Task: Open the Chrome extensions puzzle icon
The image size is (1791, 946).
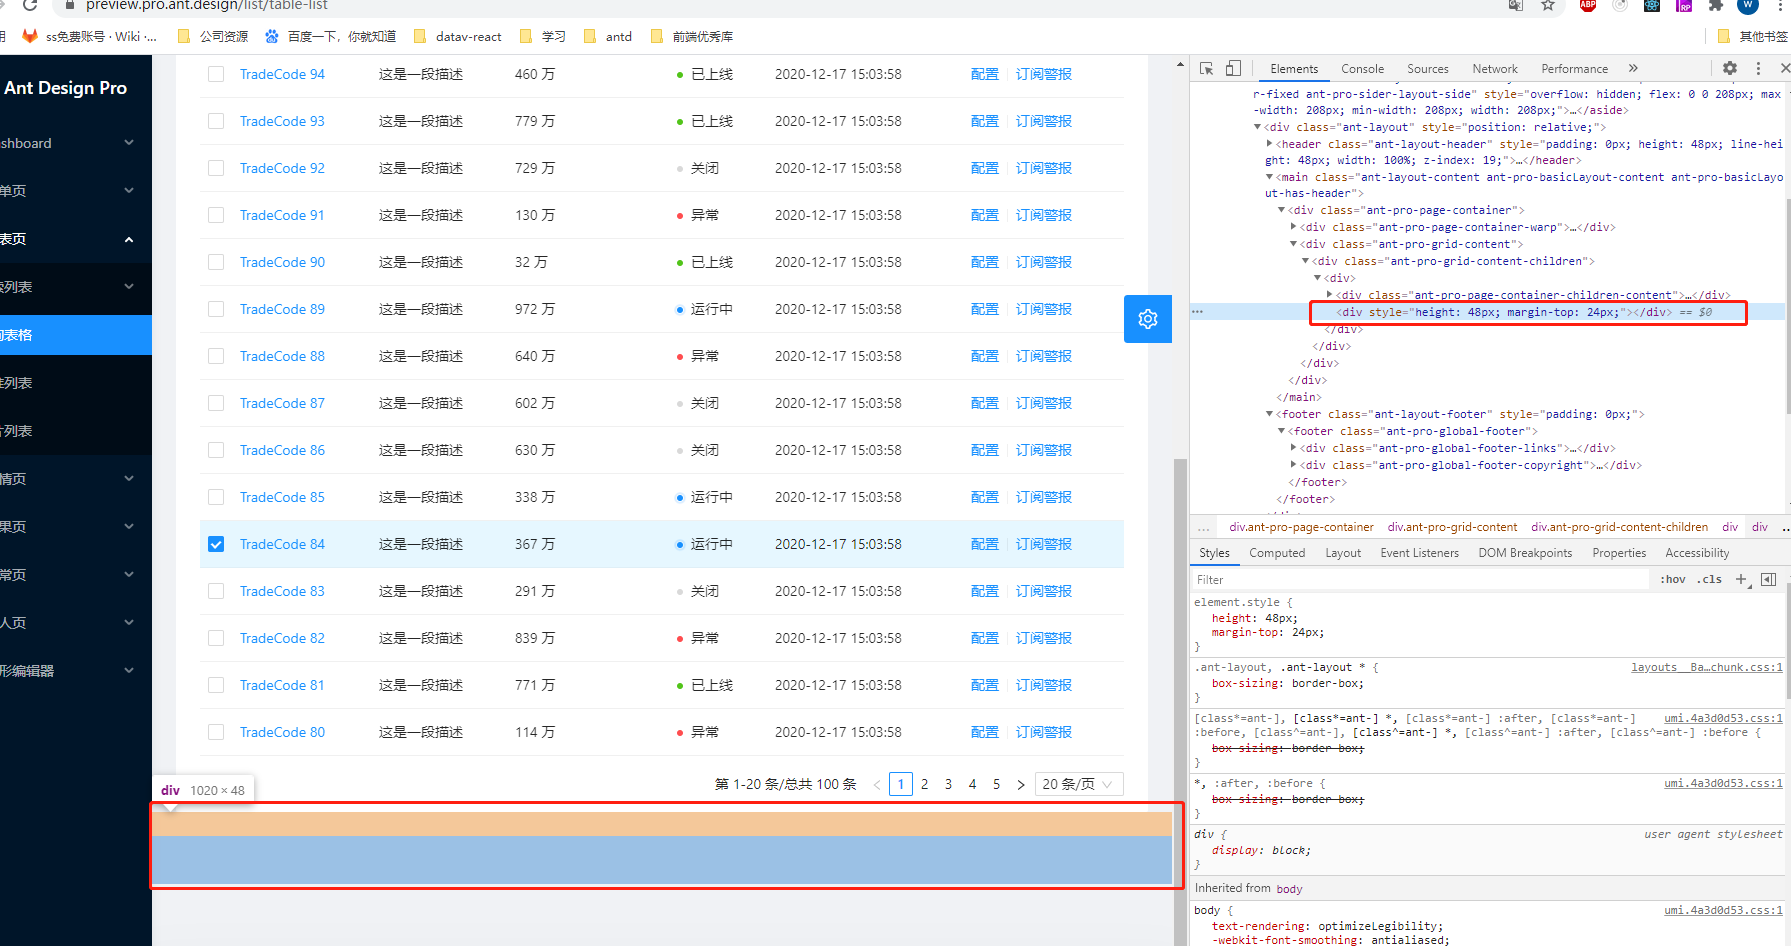Action: [x=1716, y=6]
